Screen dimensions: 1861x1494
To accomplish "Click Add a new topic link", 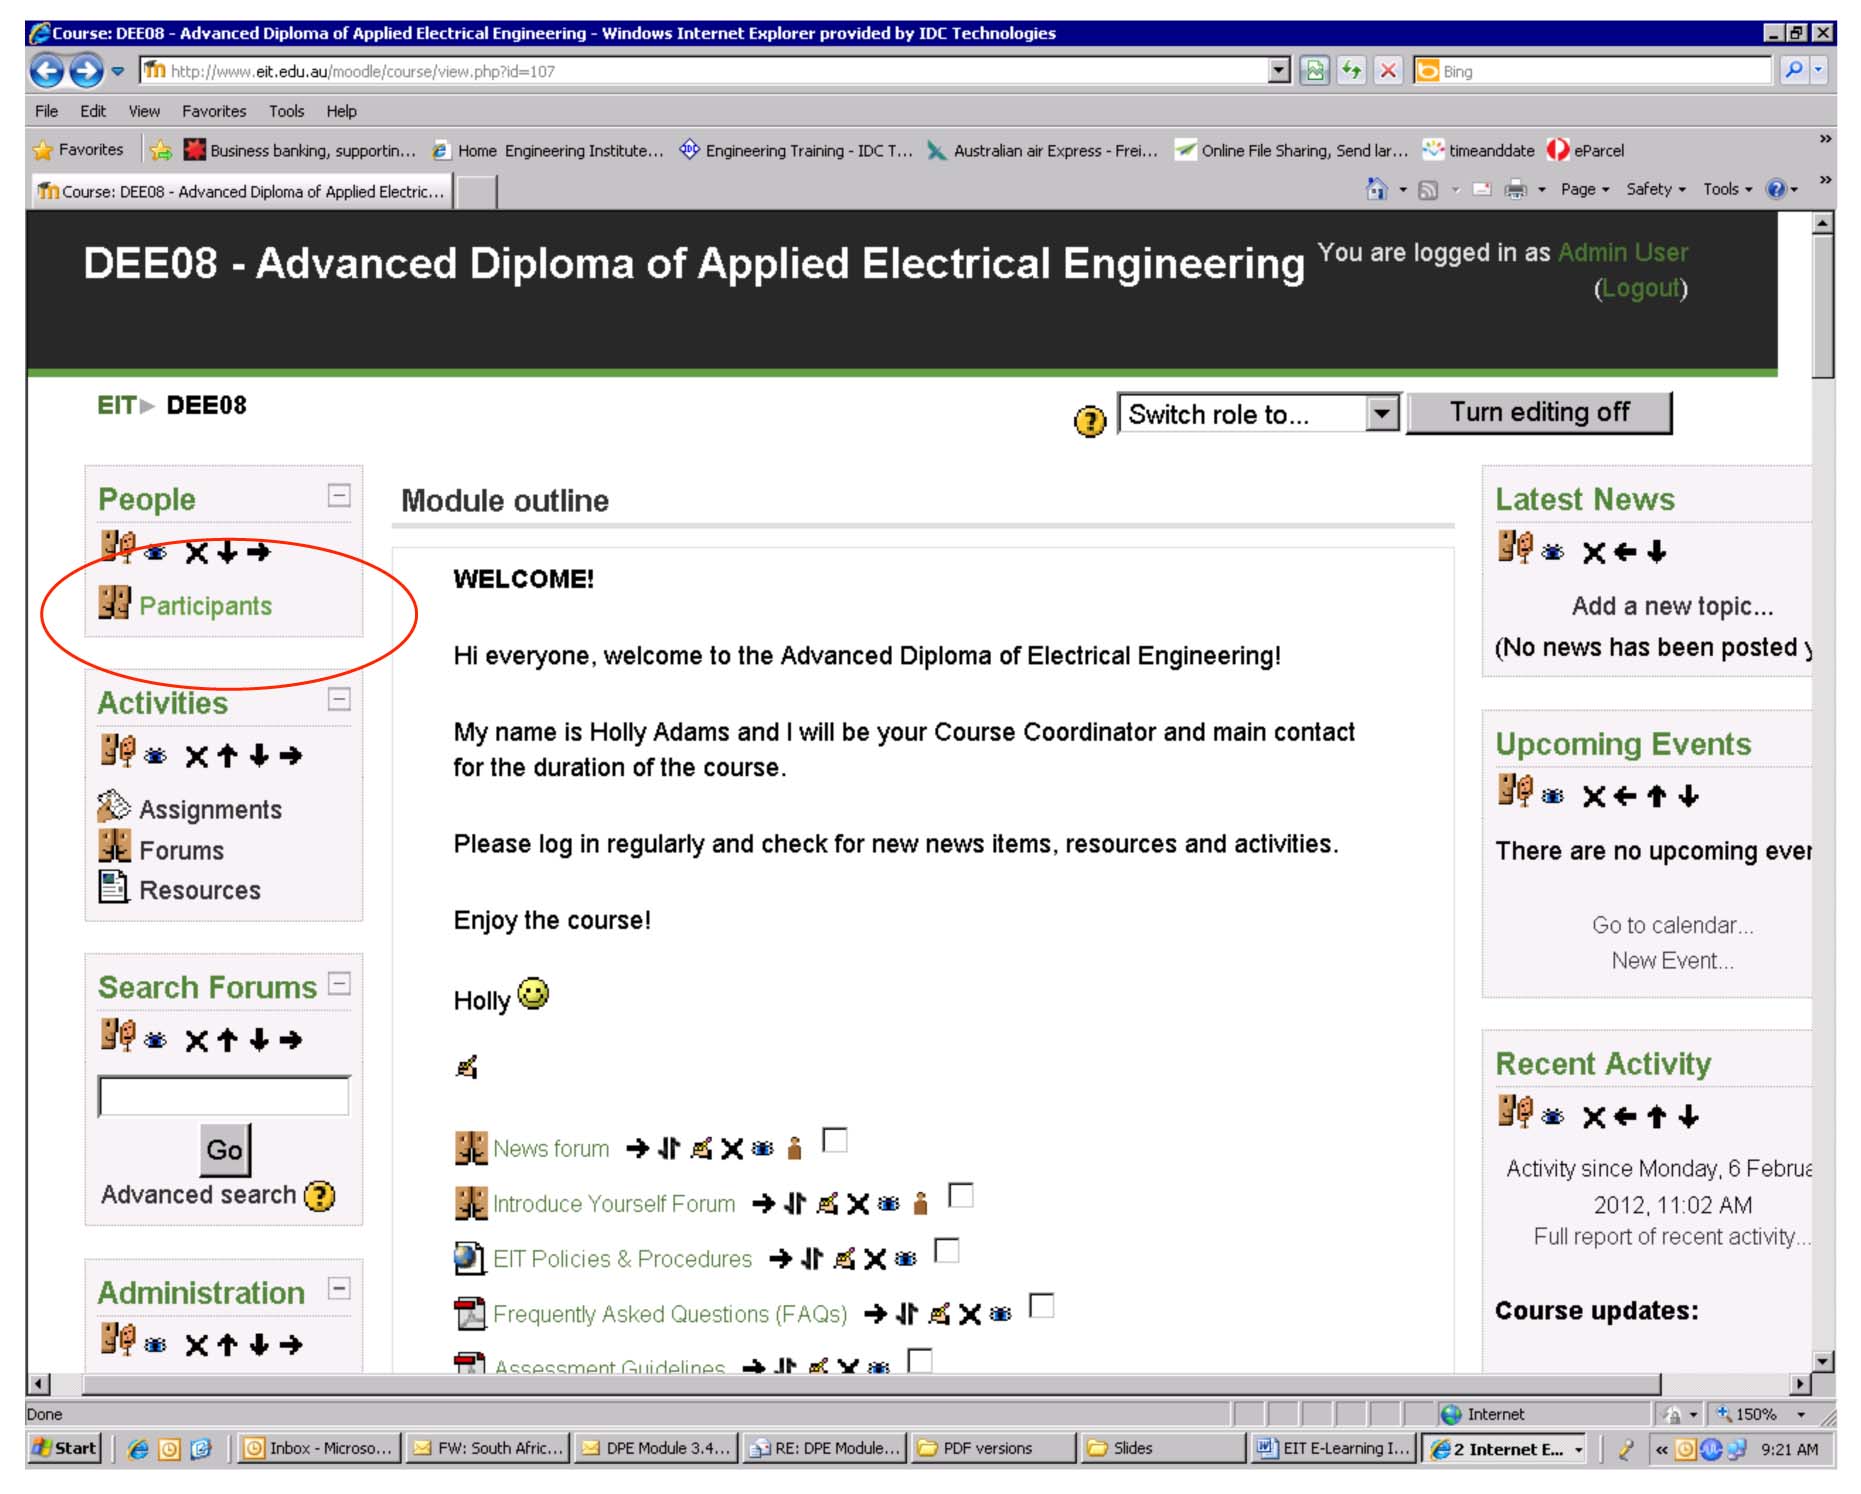I will click(x=1672, y=606).
